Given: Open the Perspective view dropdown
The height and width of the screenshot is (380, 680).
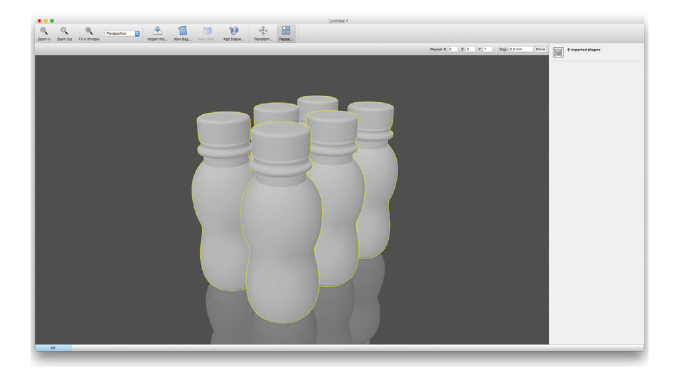Looking at the screenshot, I should (122, 33).
